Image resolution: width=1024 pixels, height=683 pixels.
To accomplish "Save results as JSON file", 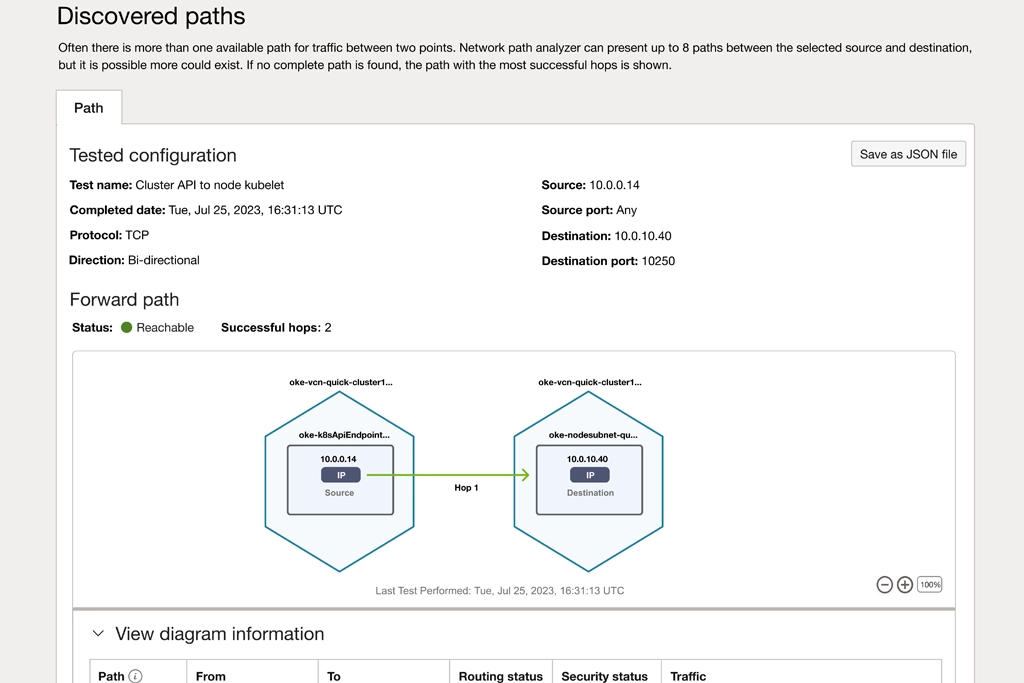I will (908, 154).
